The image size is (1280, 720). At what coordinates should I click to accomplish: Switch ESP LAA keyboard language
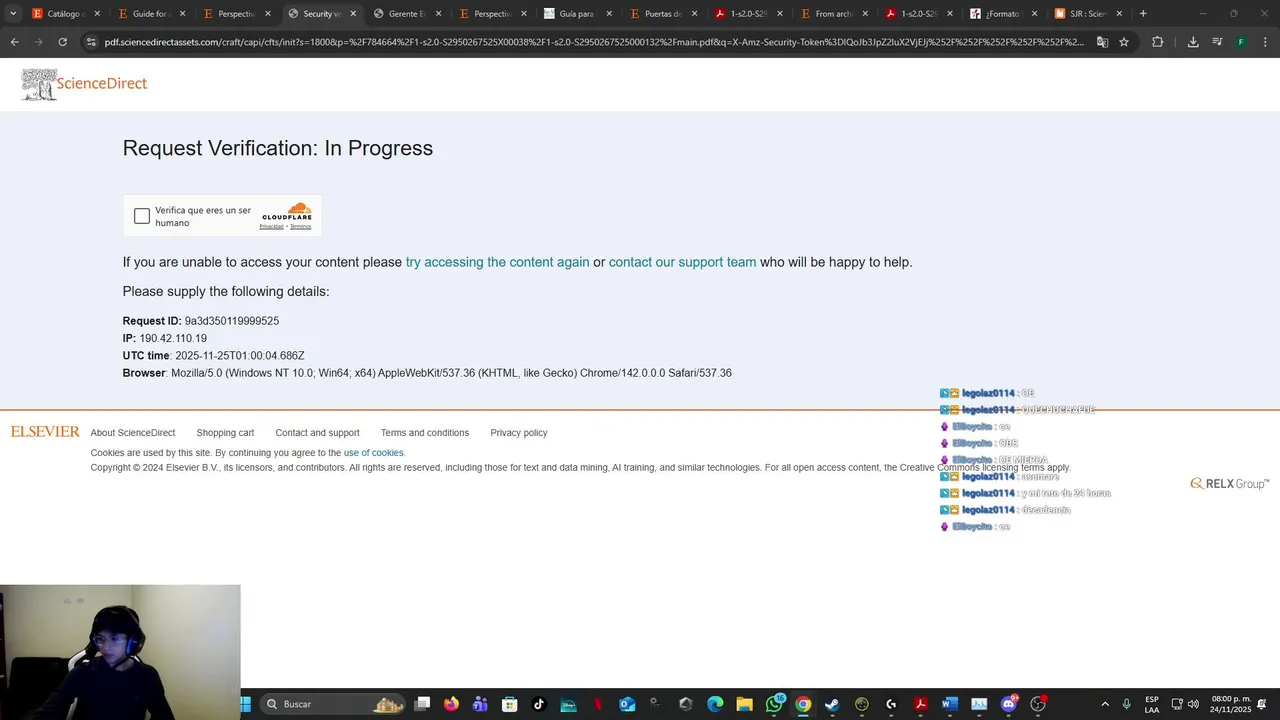(x=1152, y=704)
